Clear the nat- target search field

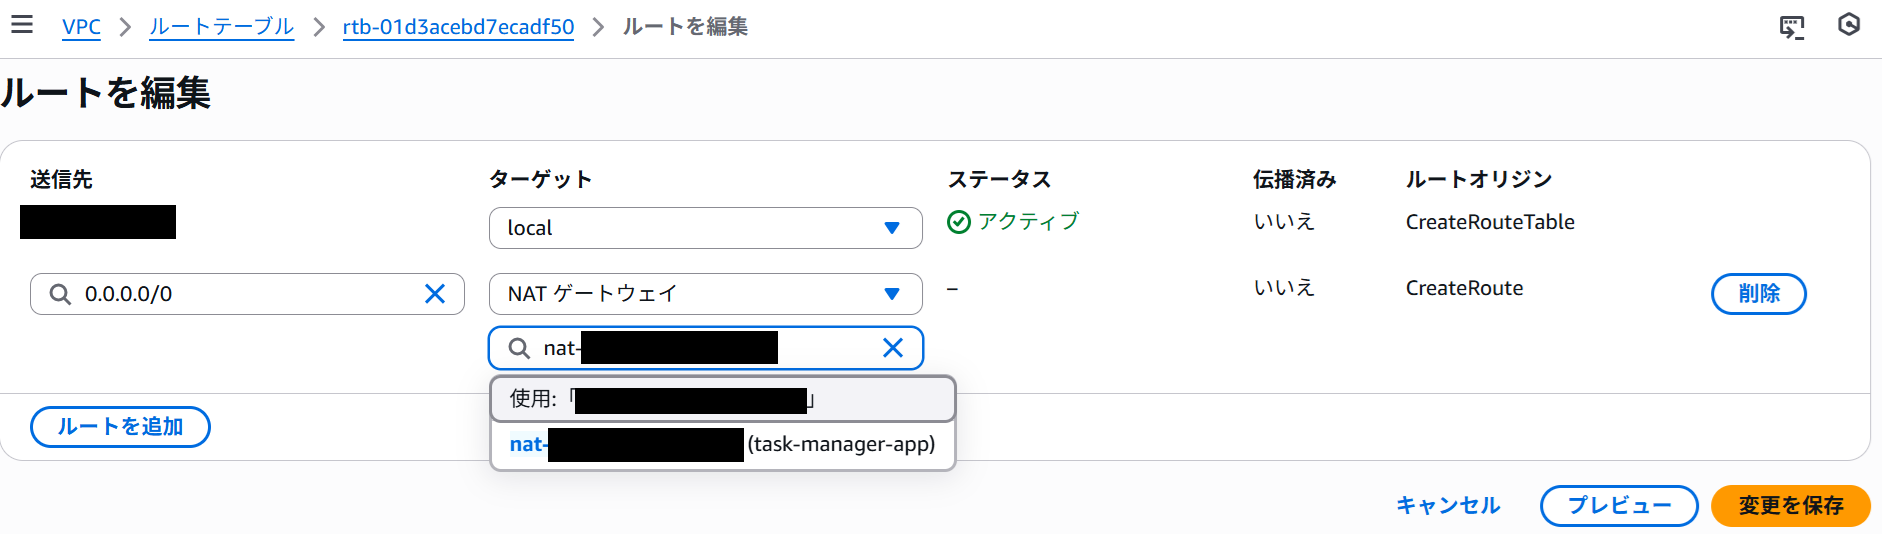(893, 348)
